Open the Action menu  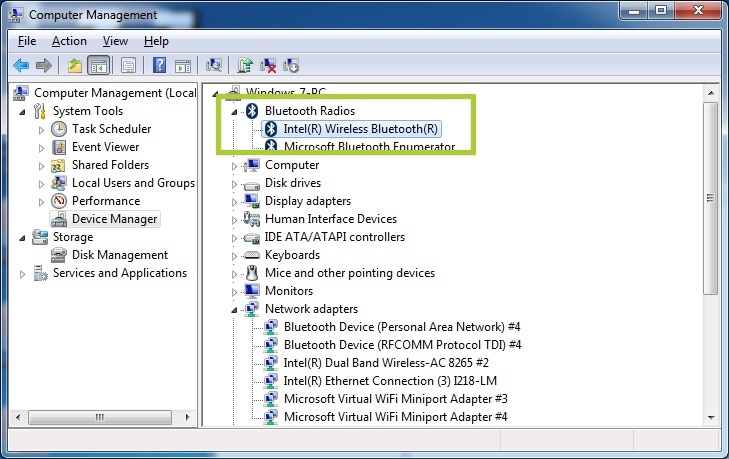click(x=69, y=41)
